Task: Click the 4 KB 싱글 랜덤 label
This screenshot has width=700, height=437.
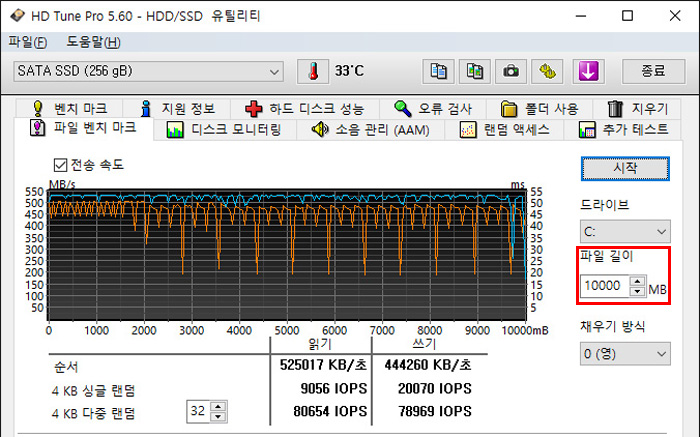Action: pyautogui.click(x=93, y=391)
